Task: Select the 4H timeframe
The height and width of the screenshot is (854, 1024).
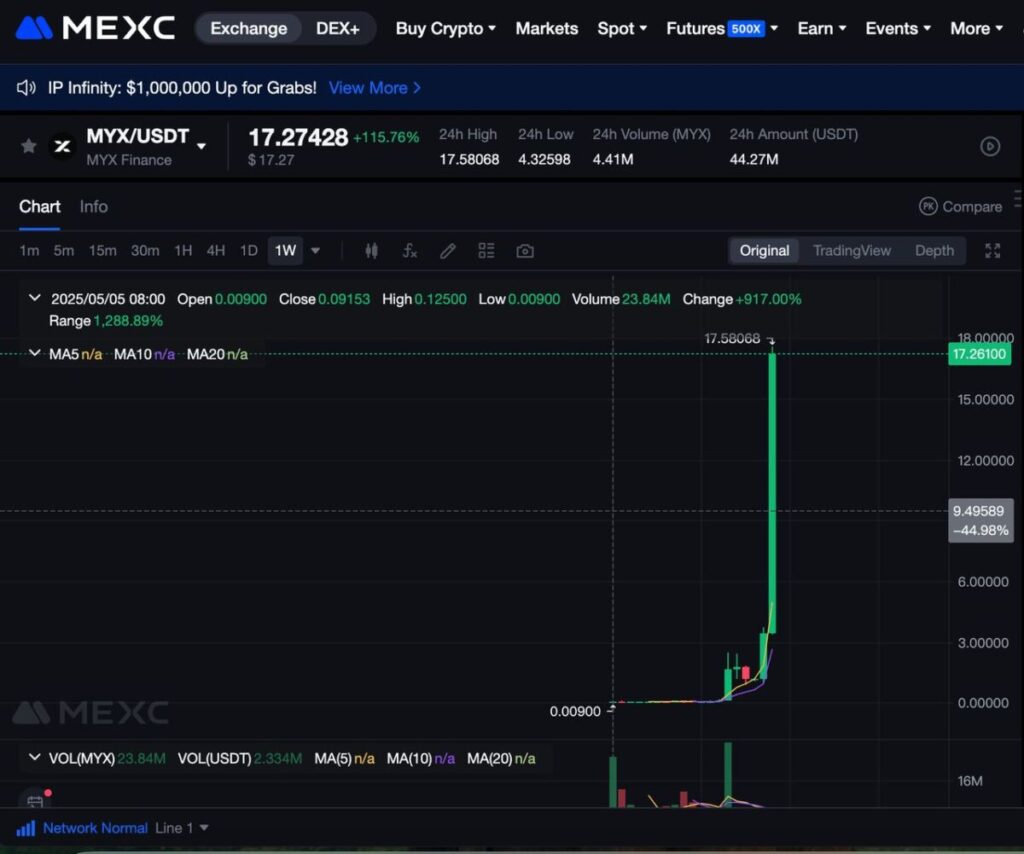Action: (216, 251)
